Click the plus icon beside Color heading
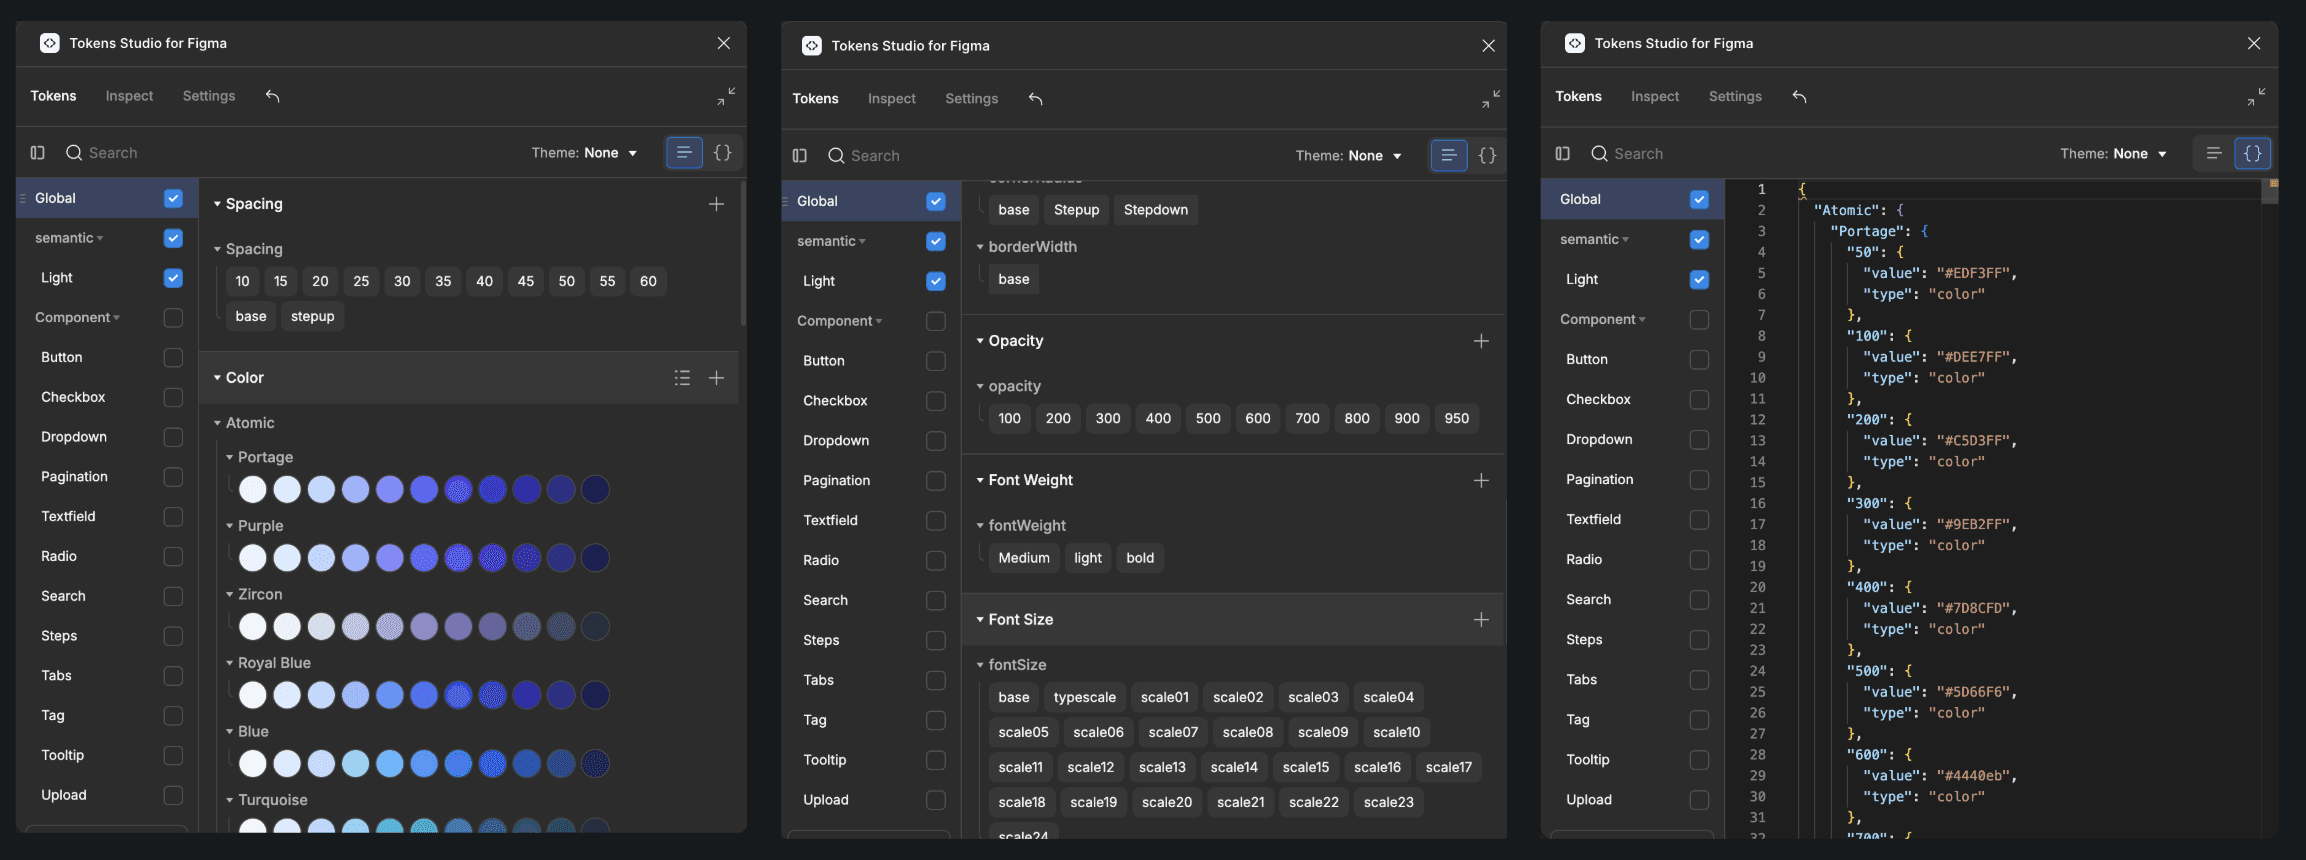Viewport: 2306px width, 860px height. 716,378
